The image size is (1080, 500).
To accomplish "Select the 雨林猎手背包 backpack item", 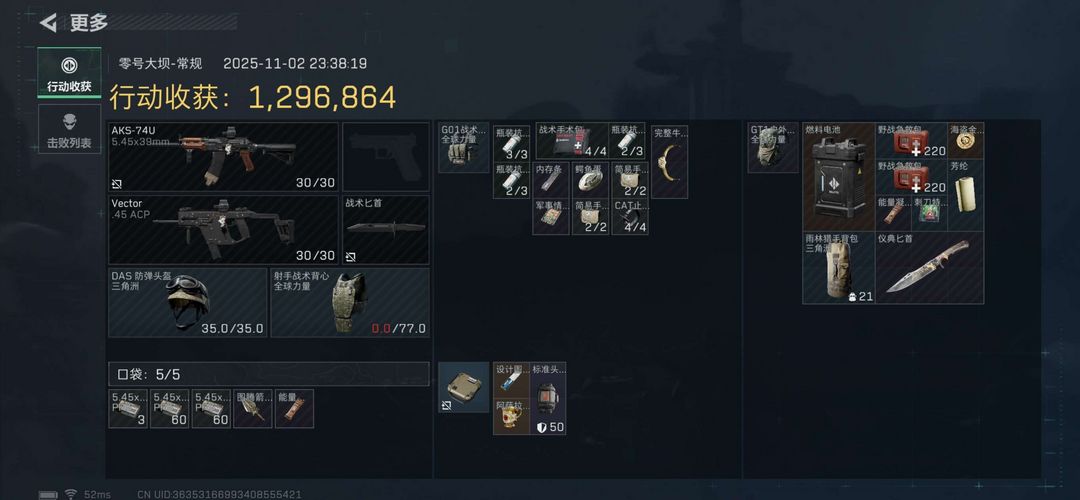I will 838,267.
